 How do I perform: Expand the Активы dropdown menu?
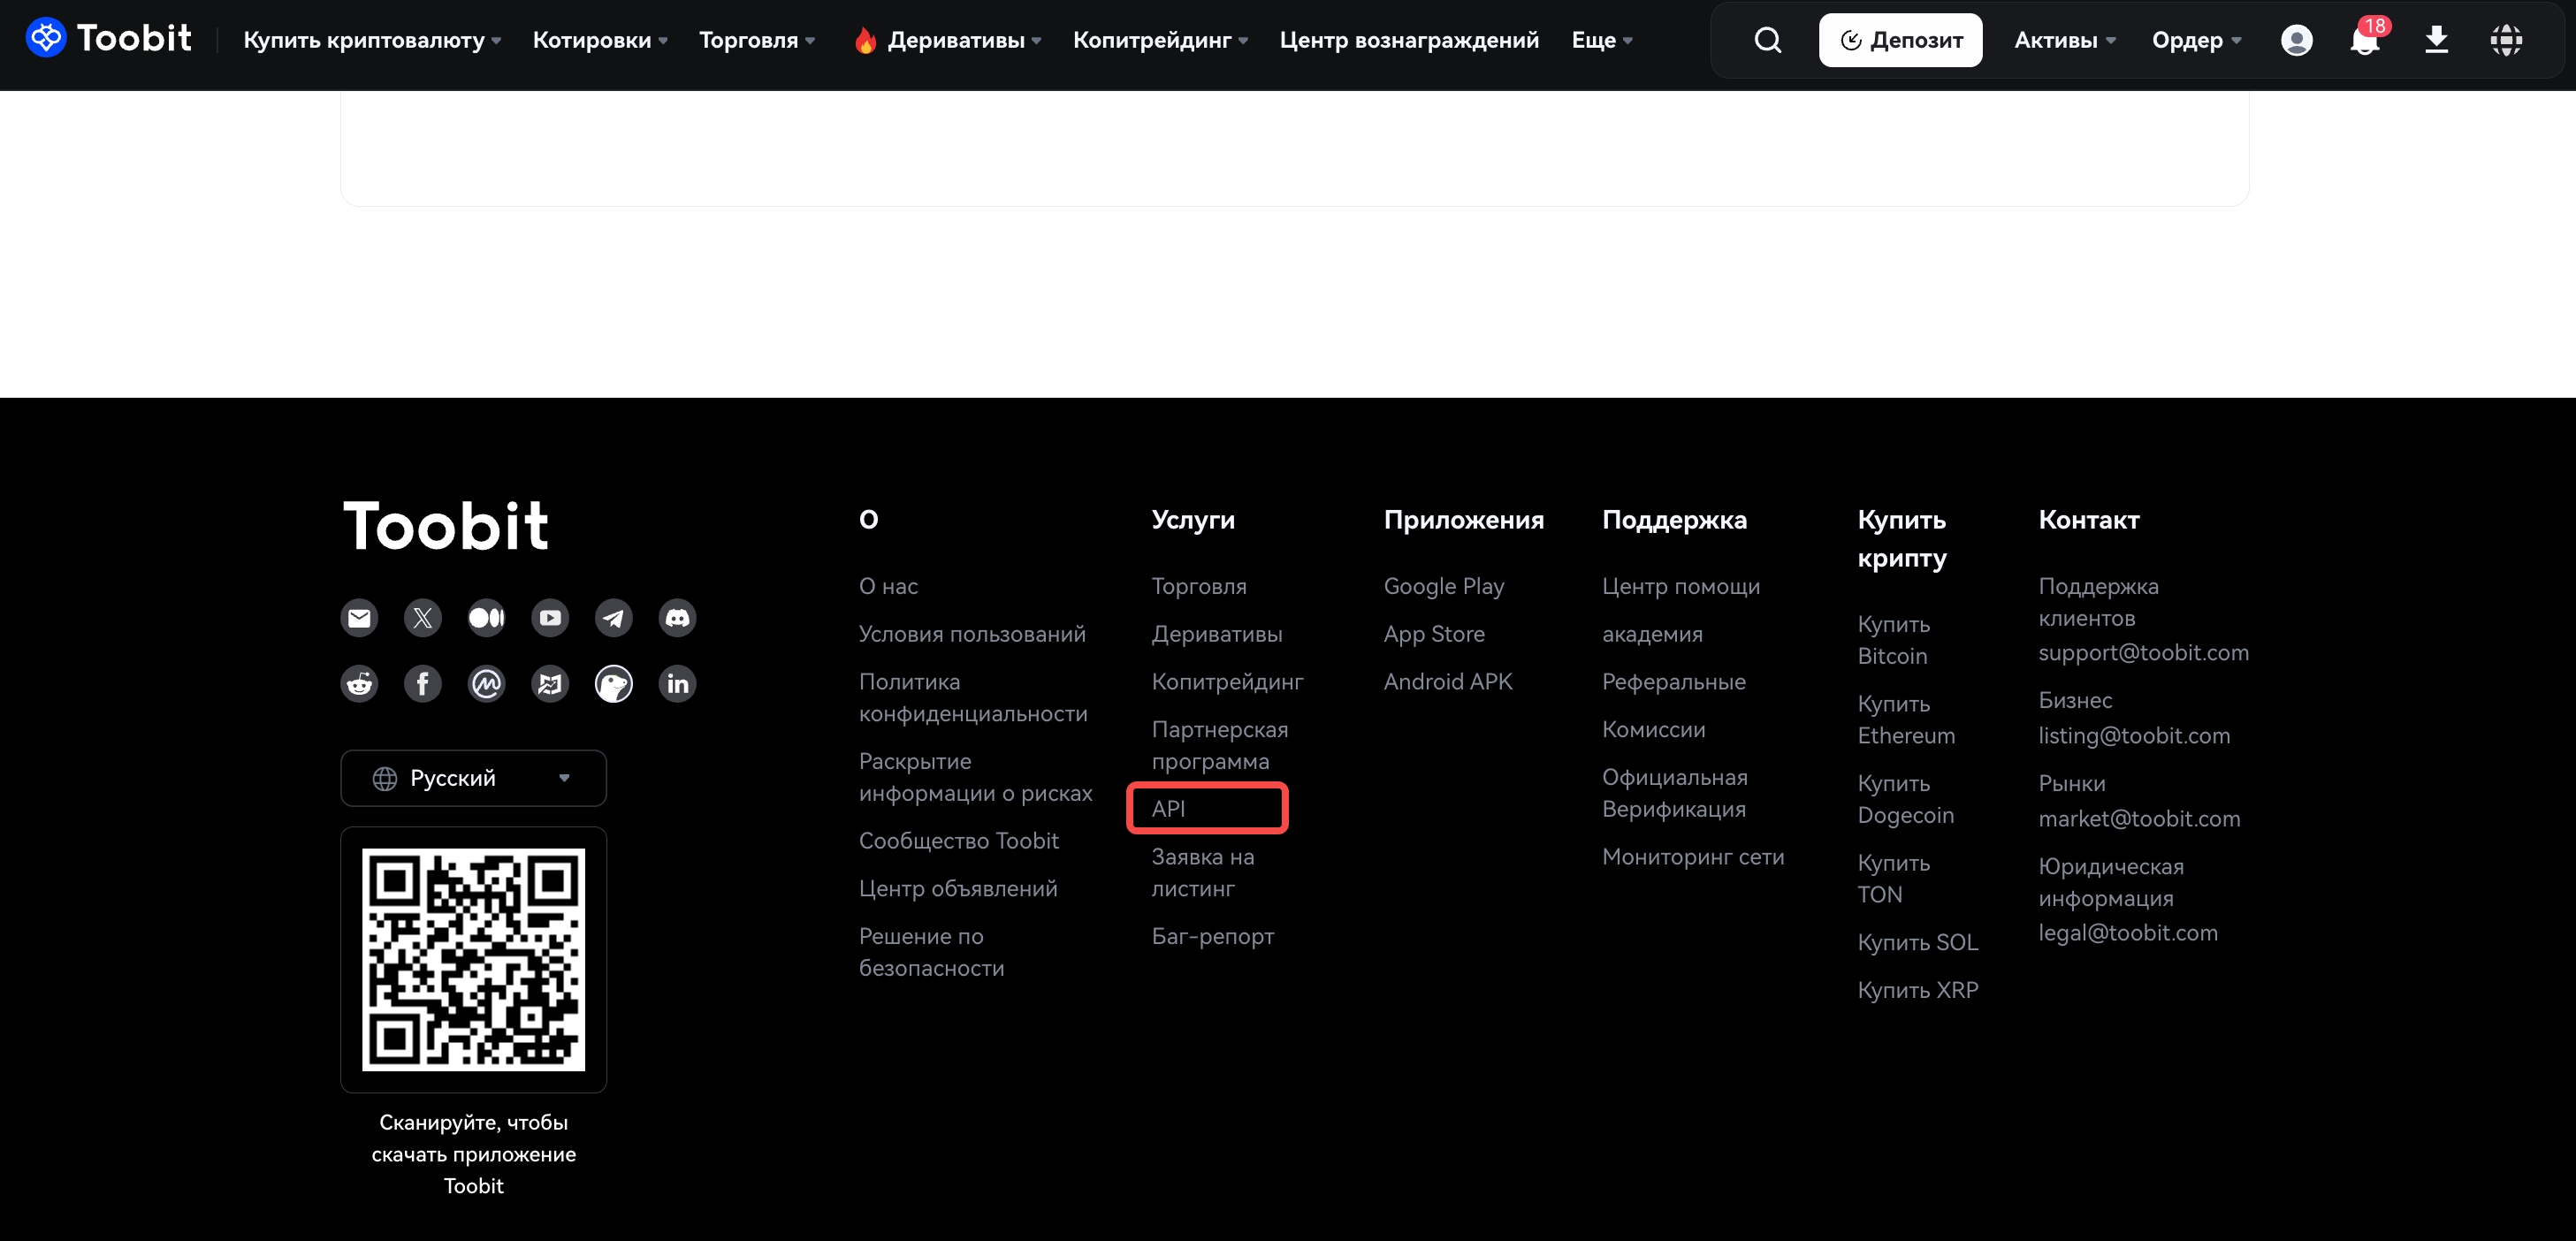point(2064,40)
